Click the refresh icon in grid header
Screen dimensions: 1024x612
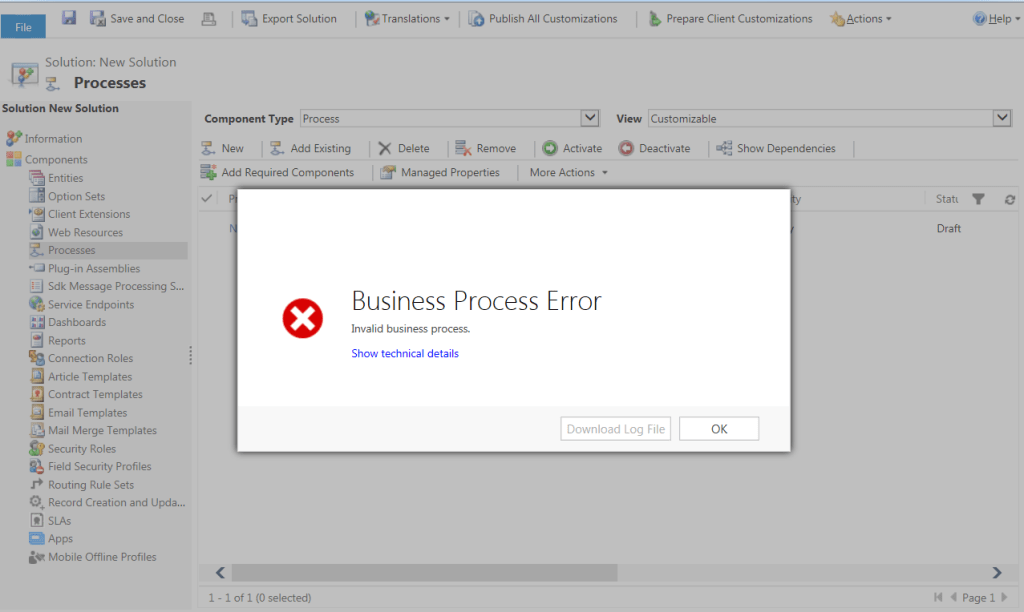(x=1010, y=199)
